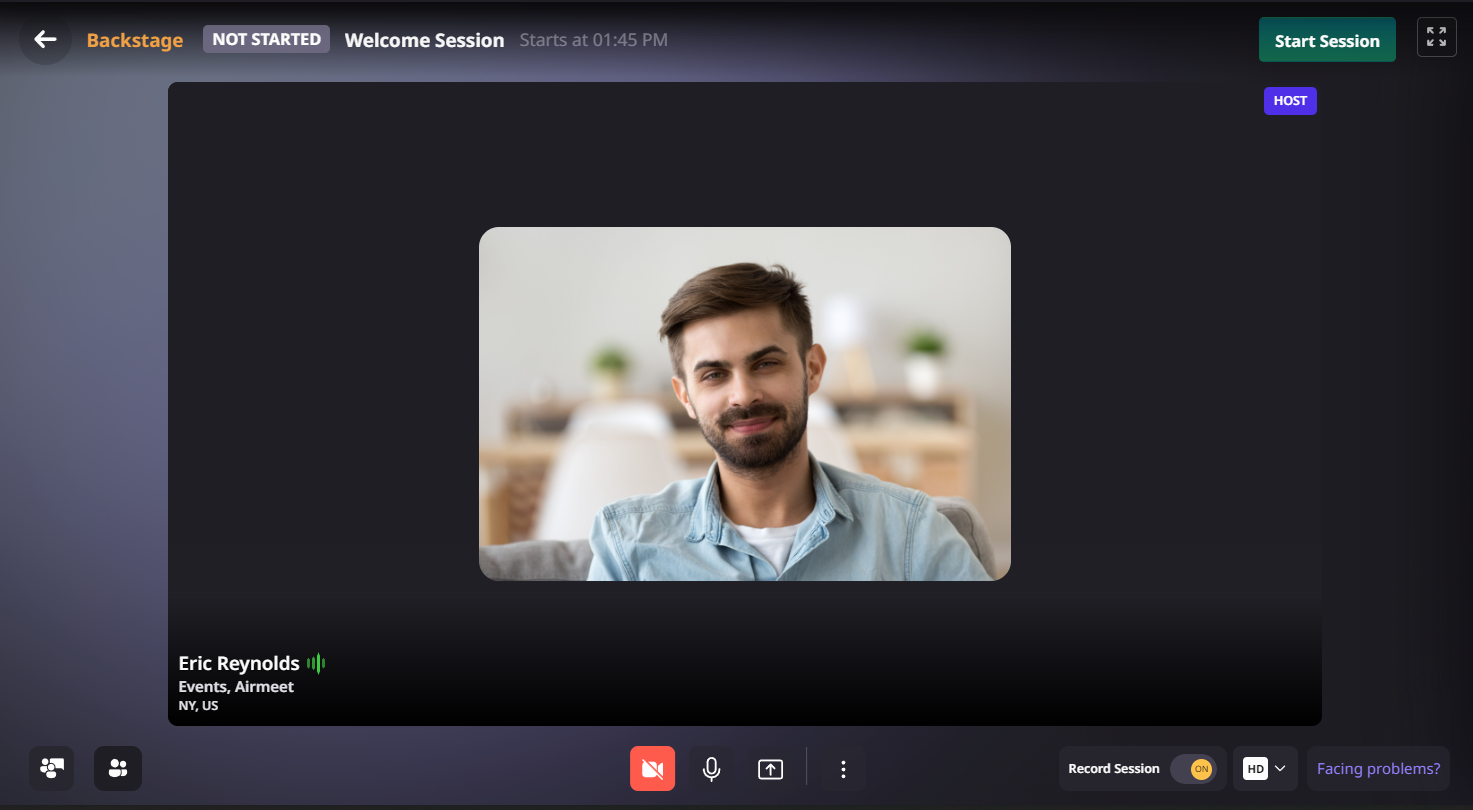
Task: Click the Record Session label
Action: pyautogui.click(x=1114, y=769)
